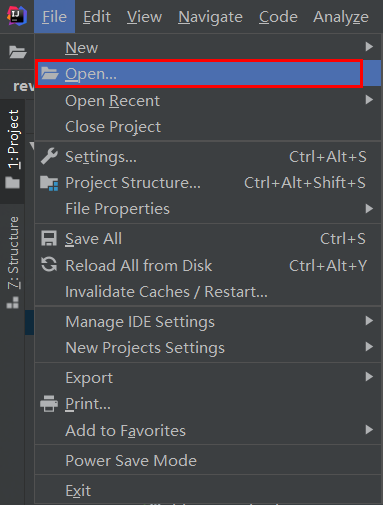Click the IntelliJ IDEA logo icon

(x=17, y=16)
